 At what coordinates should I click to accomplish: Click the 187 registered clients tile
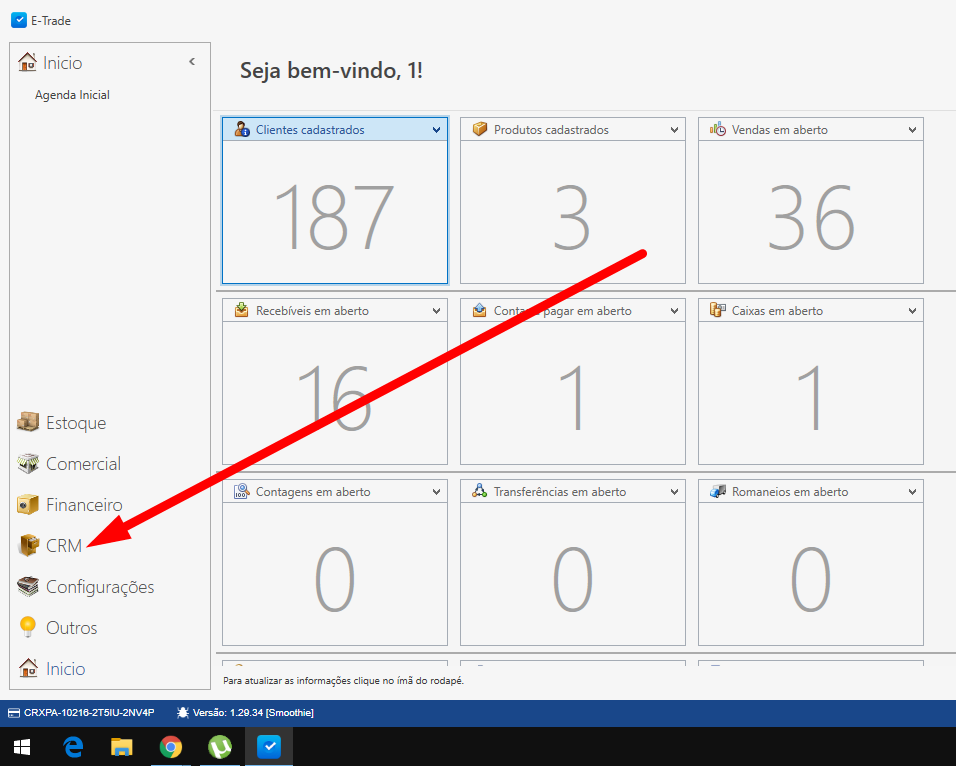point(334,215)
